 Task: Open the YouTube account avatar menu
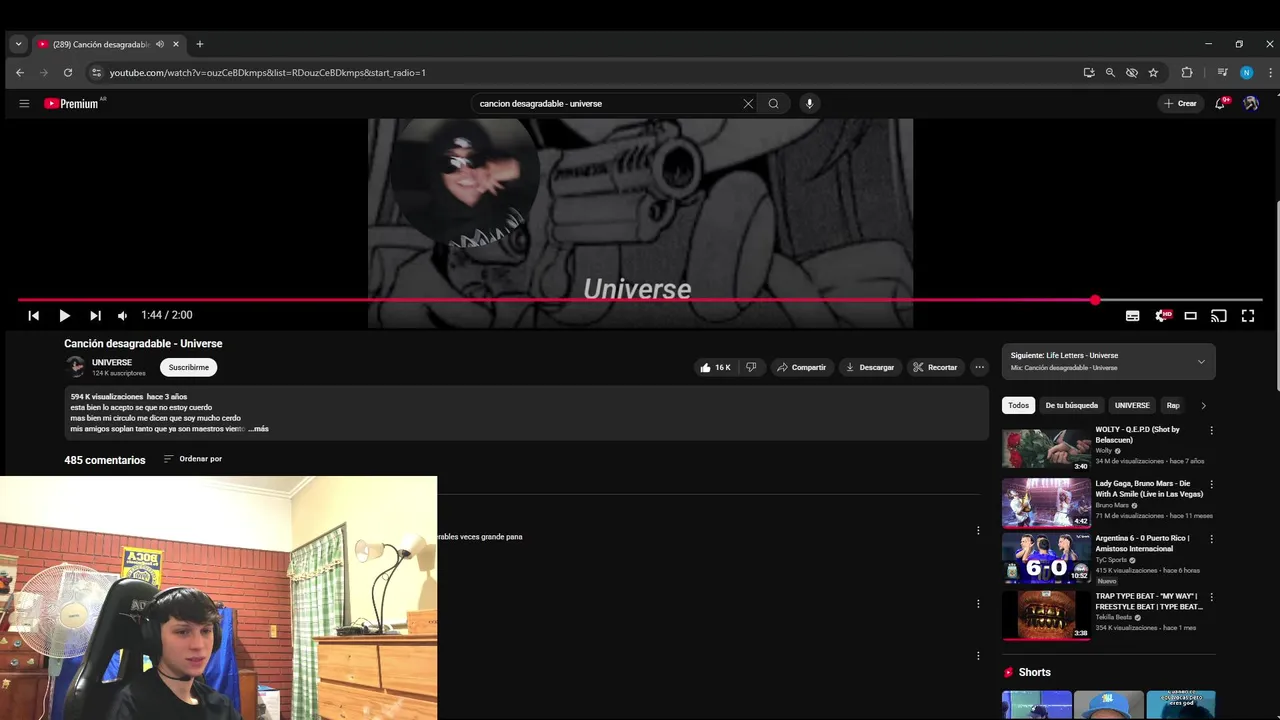pos(1250,103)
